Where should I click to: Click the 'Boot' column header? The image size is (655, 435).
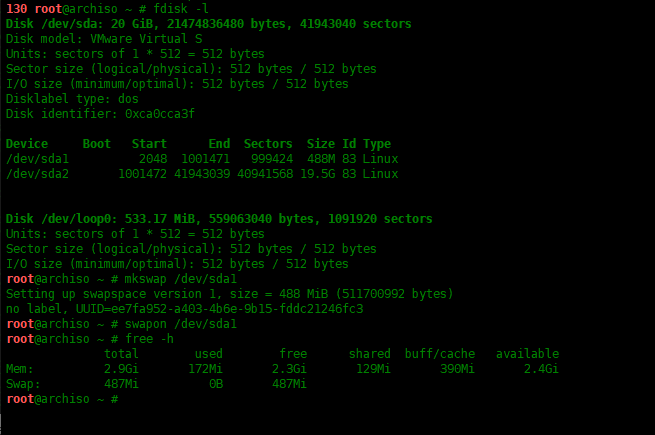click(x=96, y=144)
